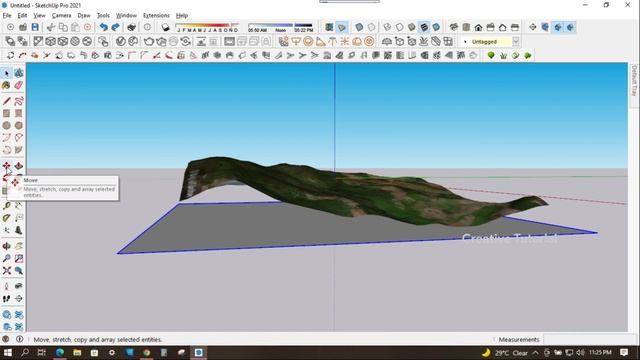Select the Freehand tool

click(x=19, y=101)
